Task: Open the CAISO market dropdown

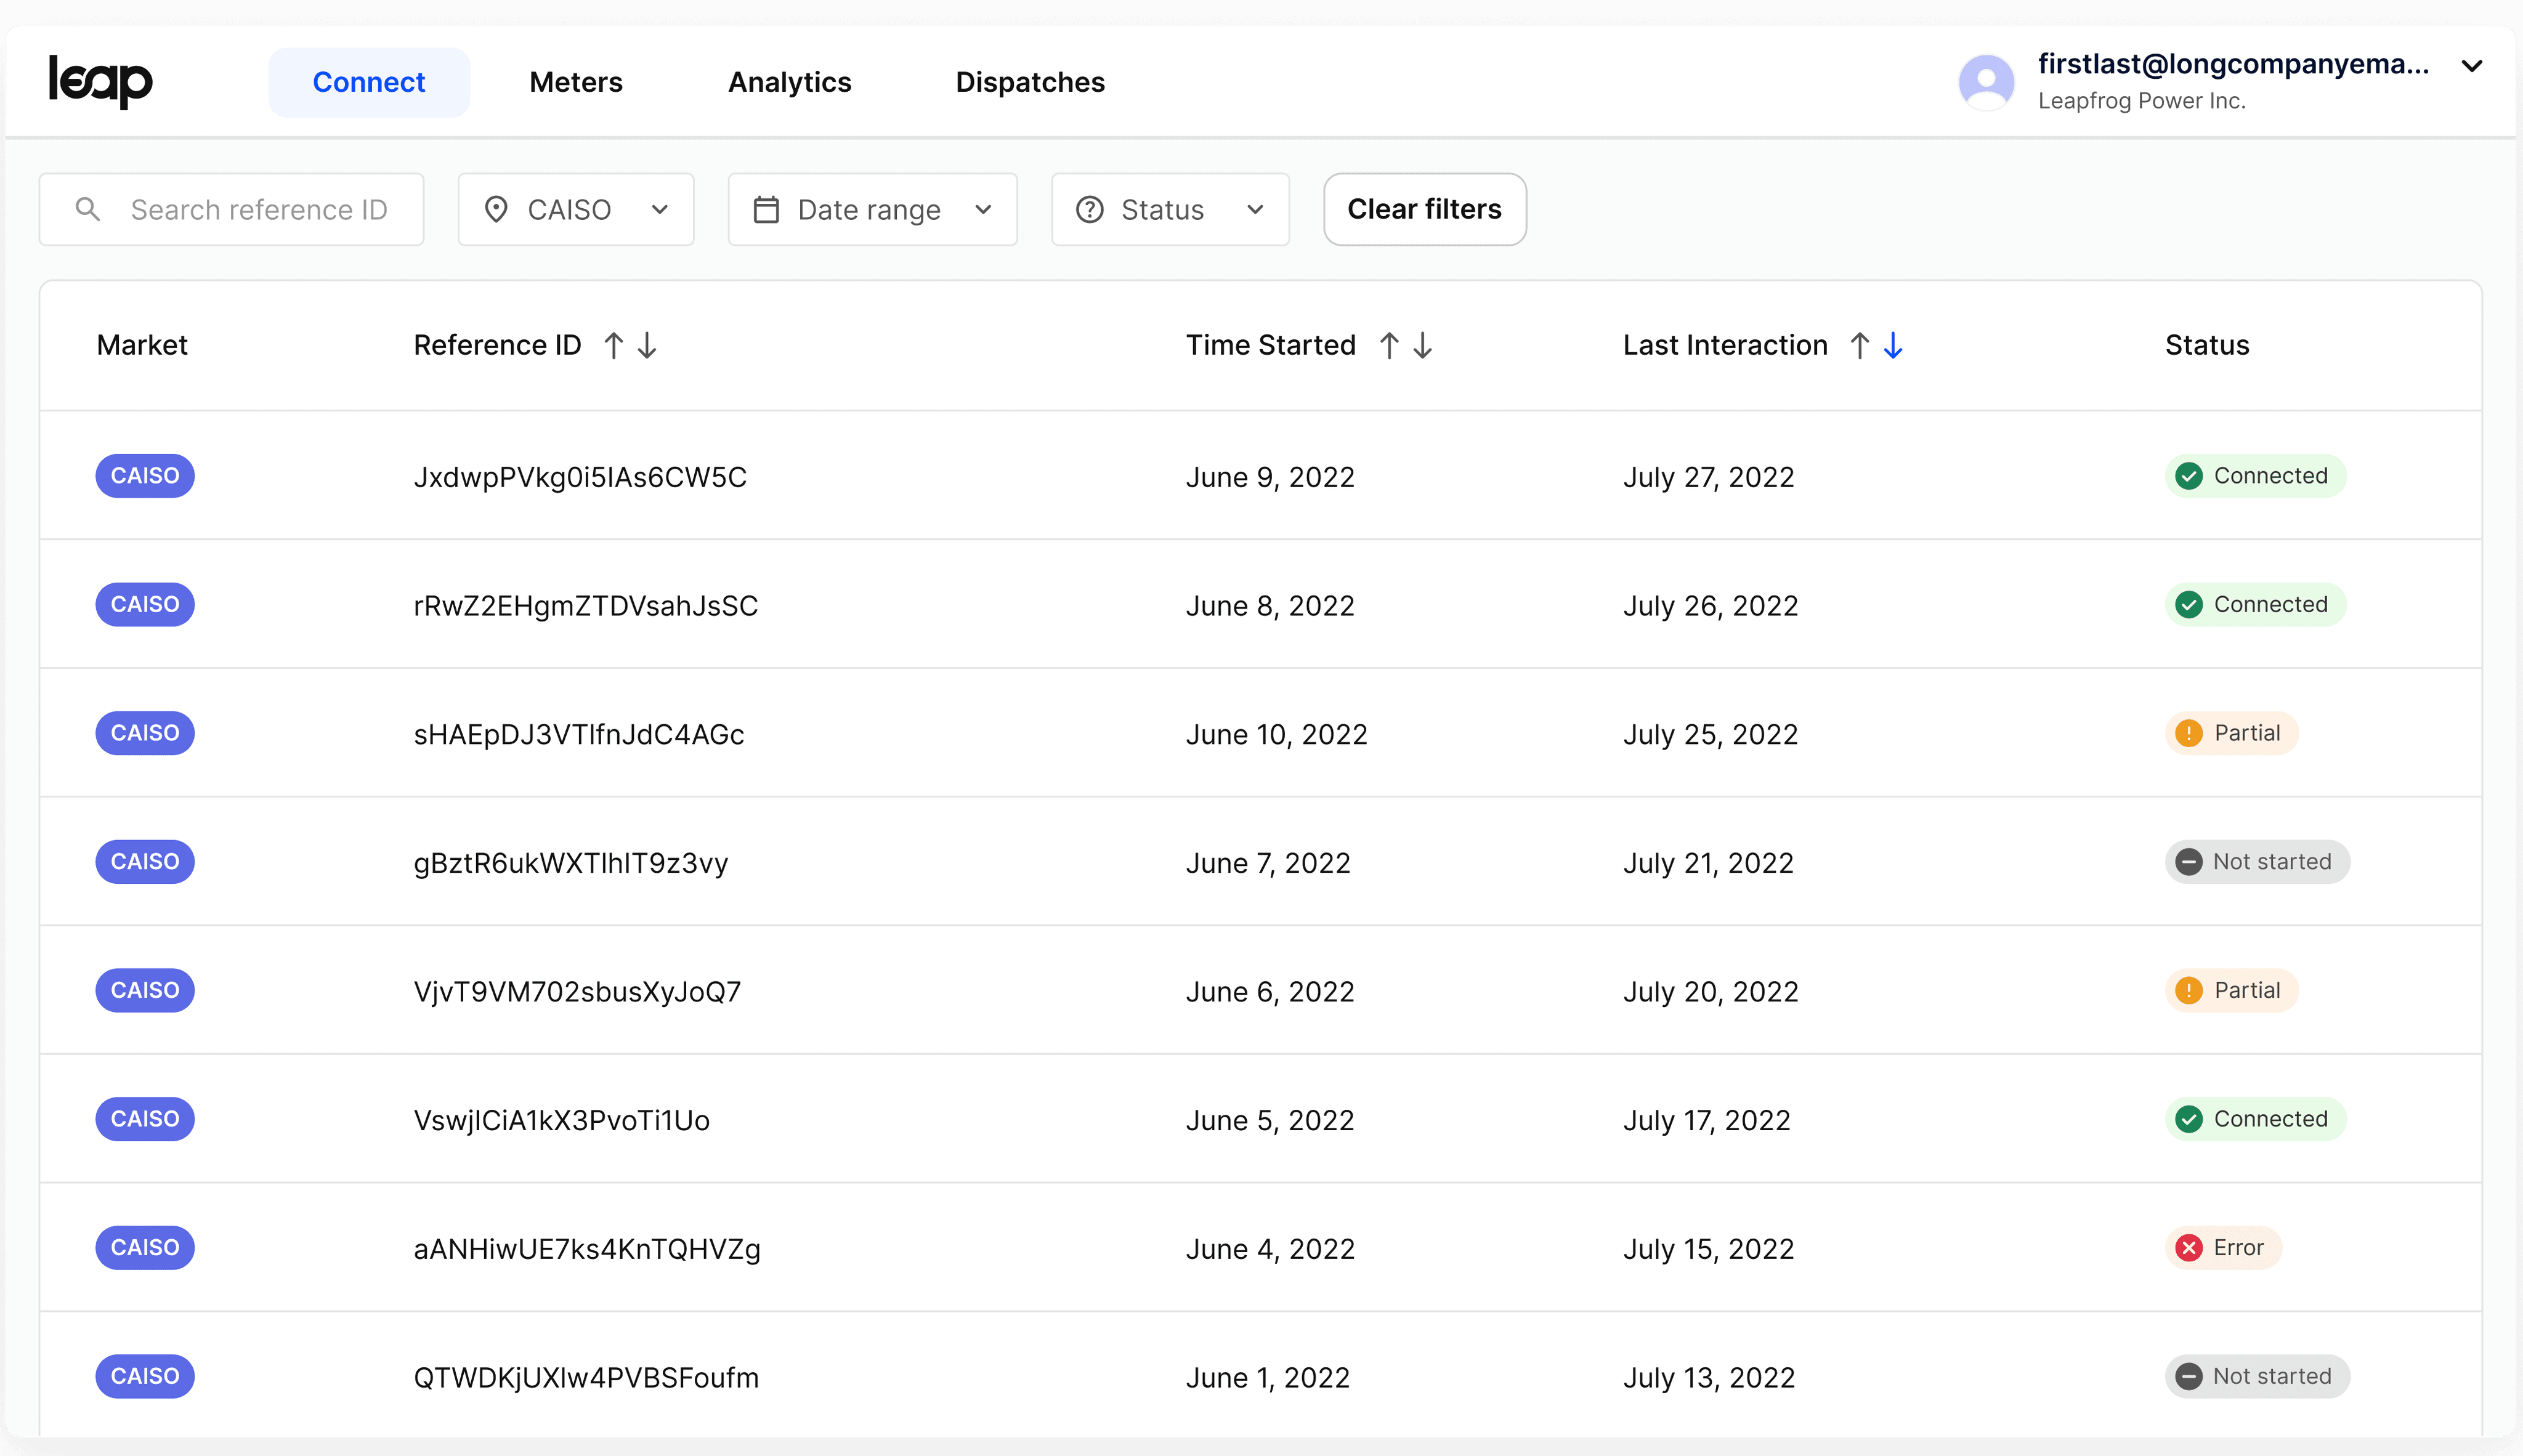Action: point(576,209)
